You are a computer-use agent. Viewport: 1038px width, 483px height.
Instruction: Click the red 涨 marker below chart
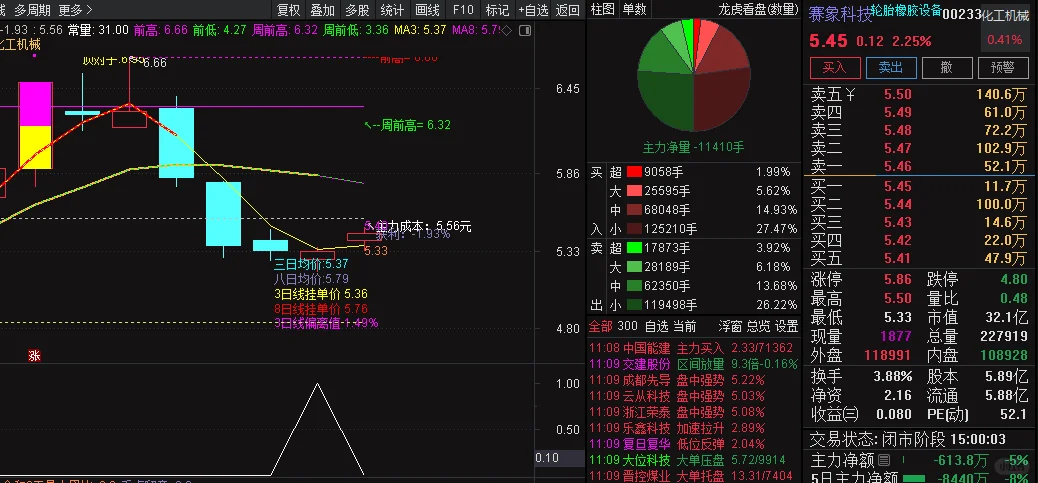[x=34, y=356]
